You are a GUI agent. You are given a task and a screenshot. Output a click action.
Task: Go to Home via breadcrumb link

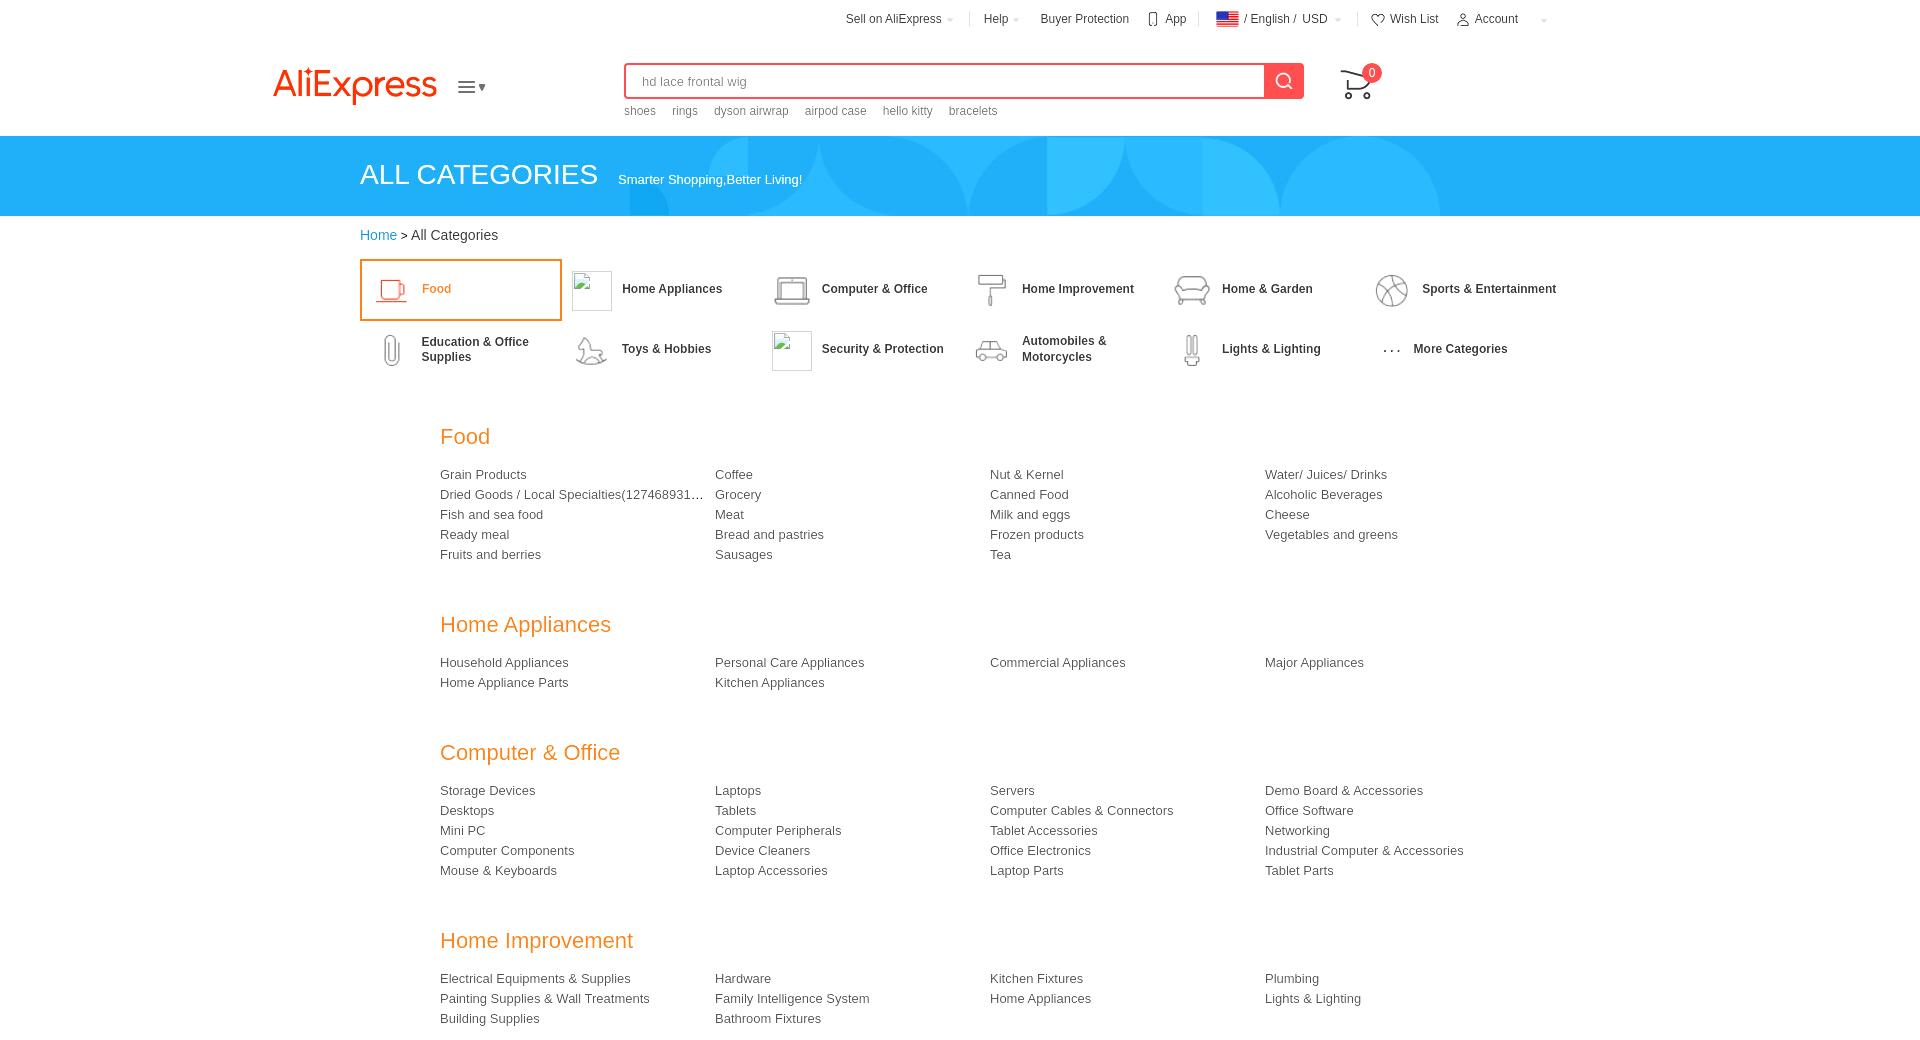(378, 235)
